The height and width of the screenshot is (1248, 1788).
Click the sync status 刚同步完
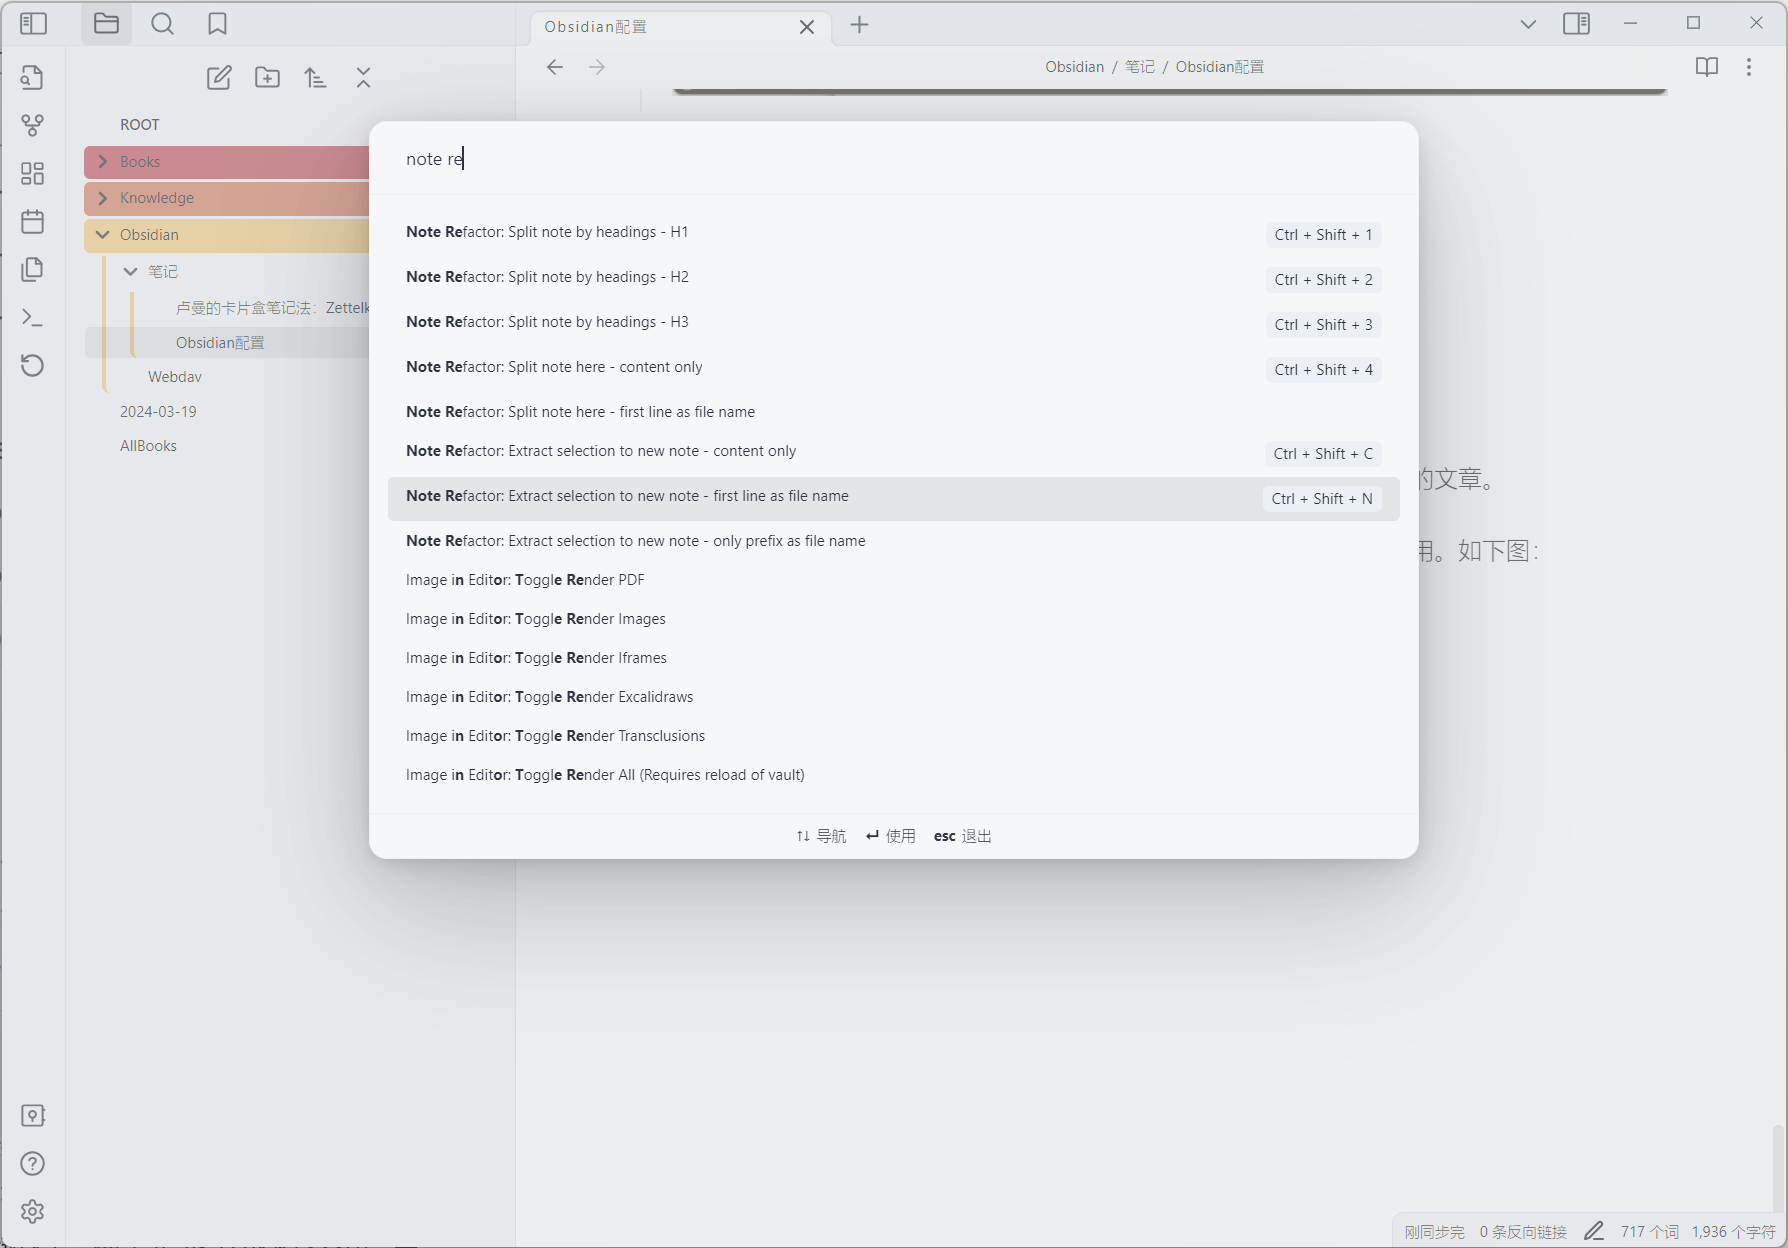(1434, 1232)
